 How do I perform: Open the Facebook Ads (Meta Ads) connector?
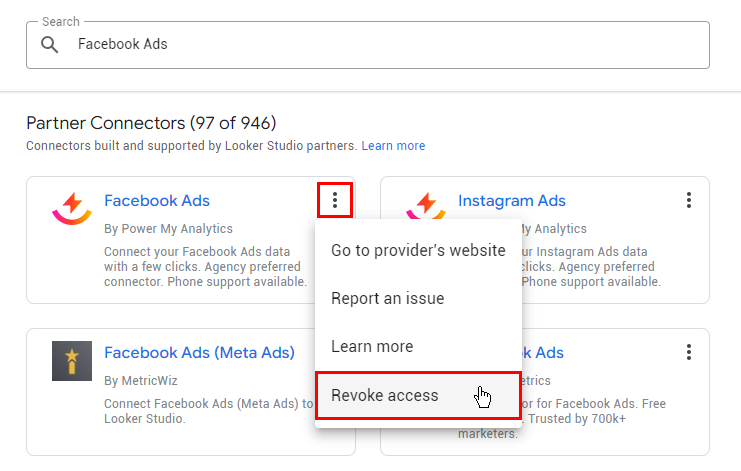(x=199, y=353)
